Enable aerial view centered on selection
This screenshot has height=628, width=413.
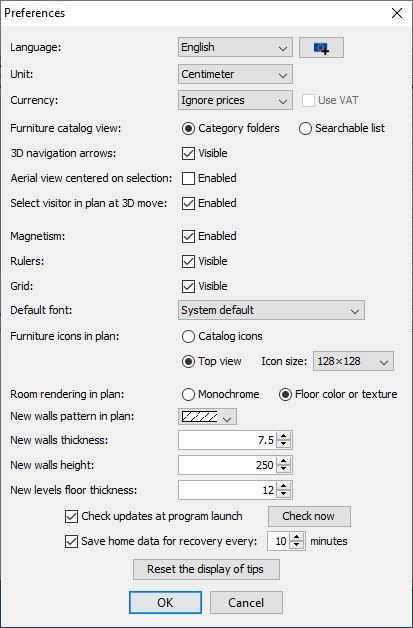point(188,178)
